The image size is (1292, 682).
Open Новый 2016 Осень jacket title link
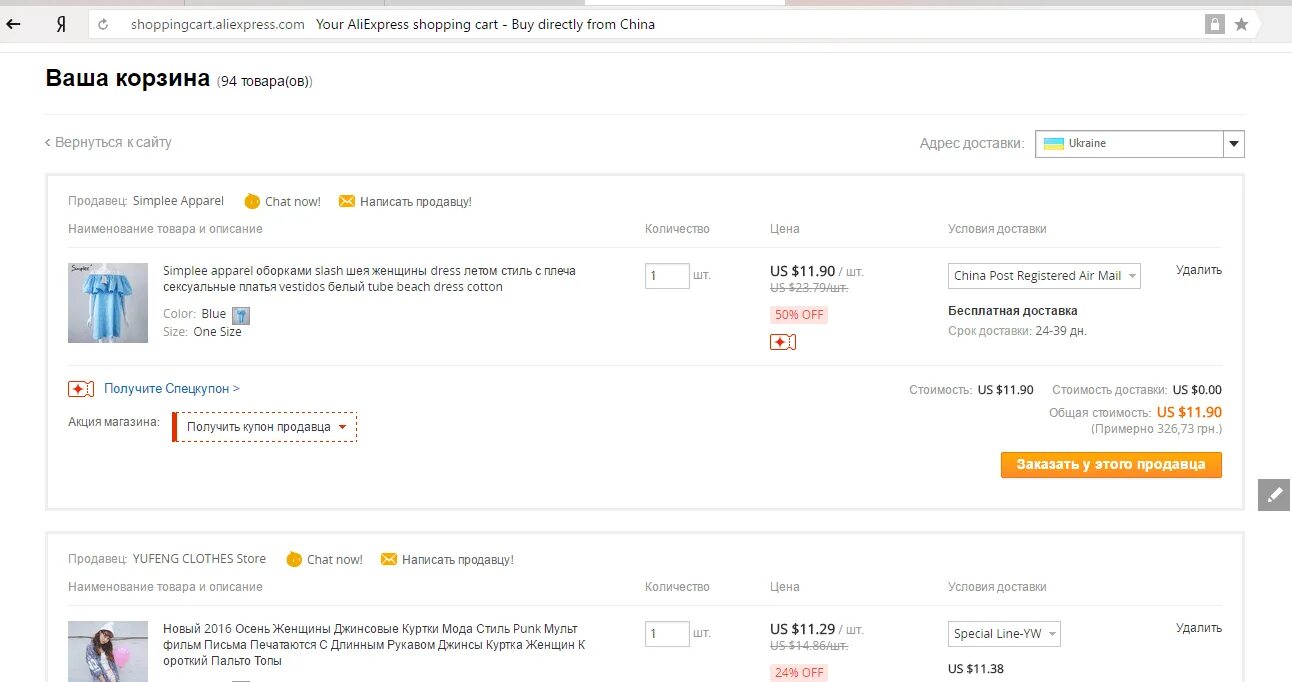click(x=374, y=645)
